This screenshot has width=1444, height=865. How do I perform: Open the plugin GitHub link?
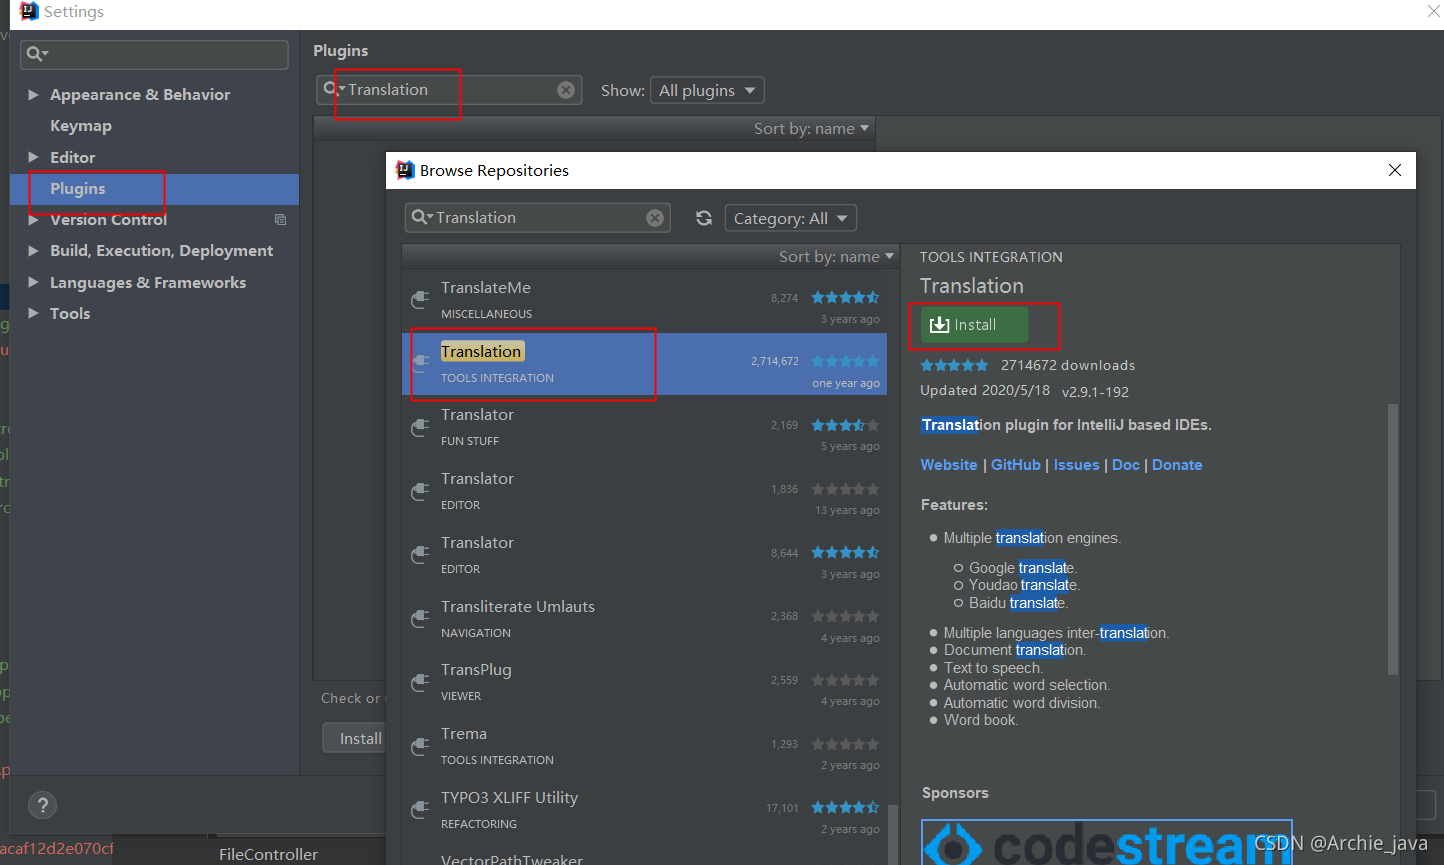pos(1016,465)
